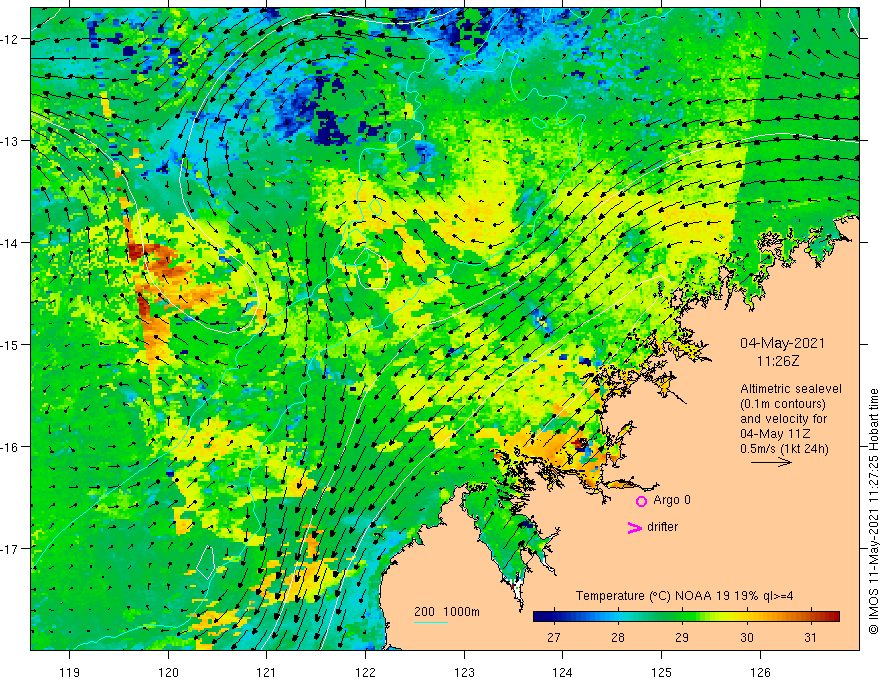This screenshot has width=880, height=680.
Task: Click the longitude axis label 125
Action: 661,672
